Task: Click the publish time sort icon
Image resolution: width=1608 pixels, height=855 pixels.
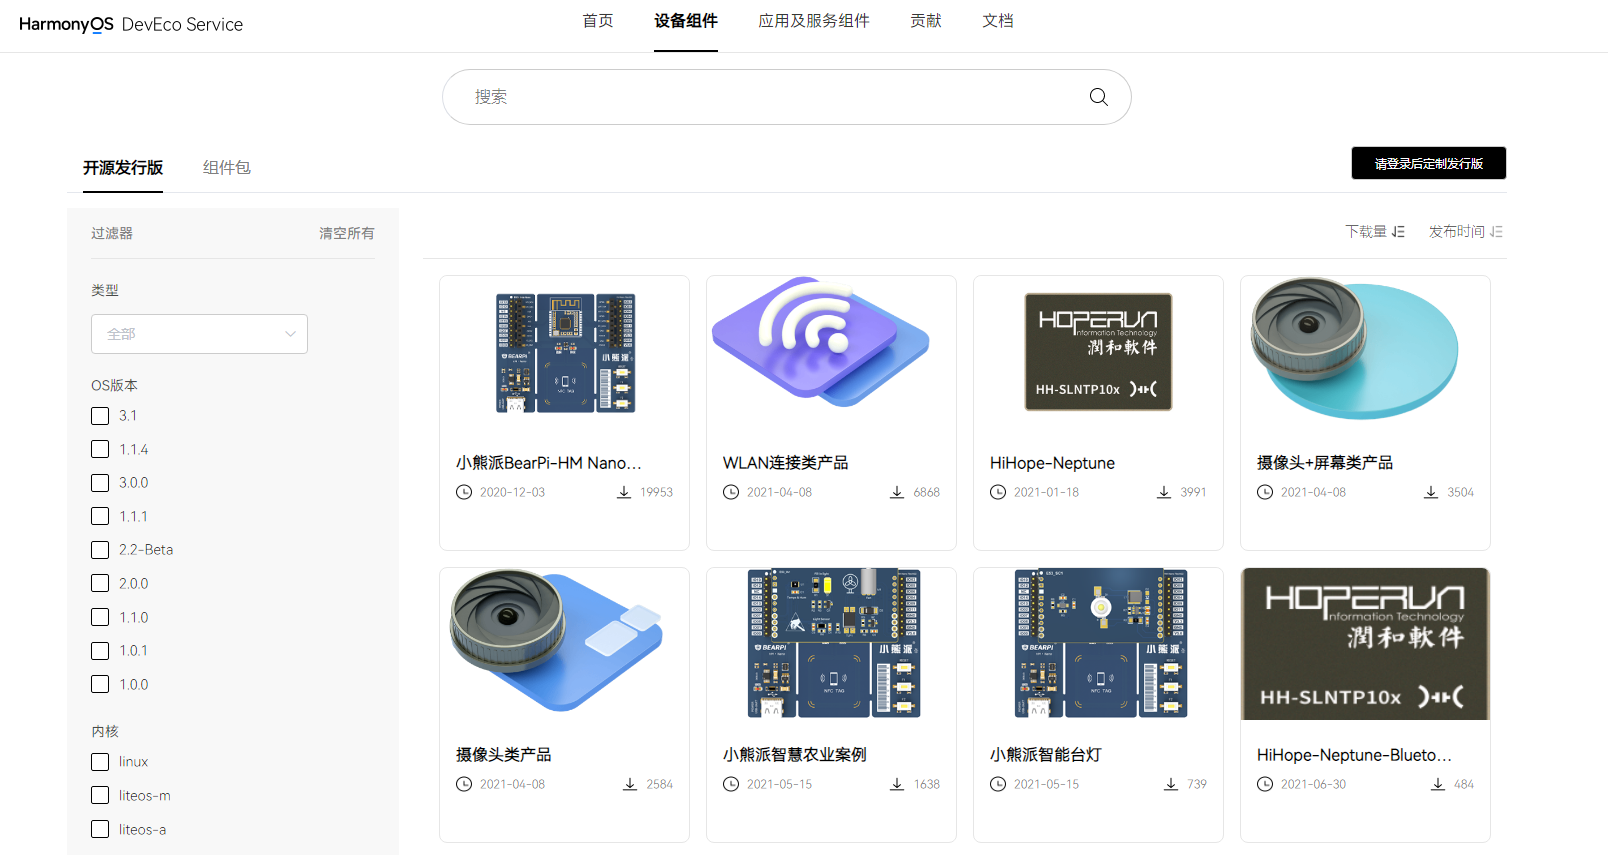Action: (1496, 232)
